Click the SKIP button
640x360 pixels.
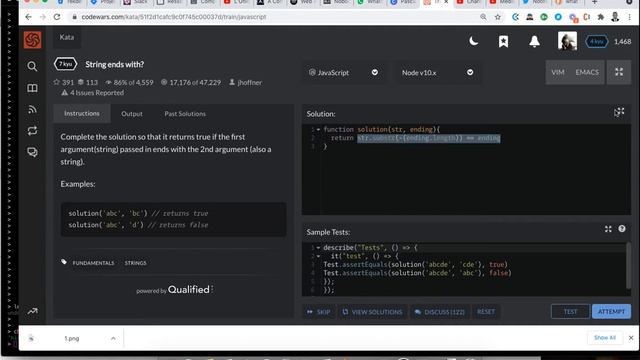[318, 312]
